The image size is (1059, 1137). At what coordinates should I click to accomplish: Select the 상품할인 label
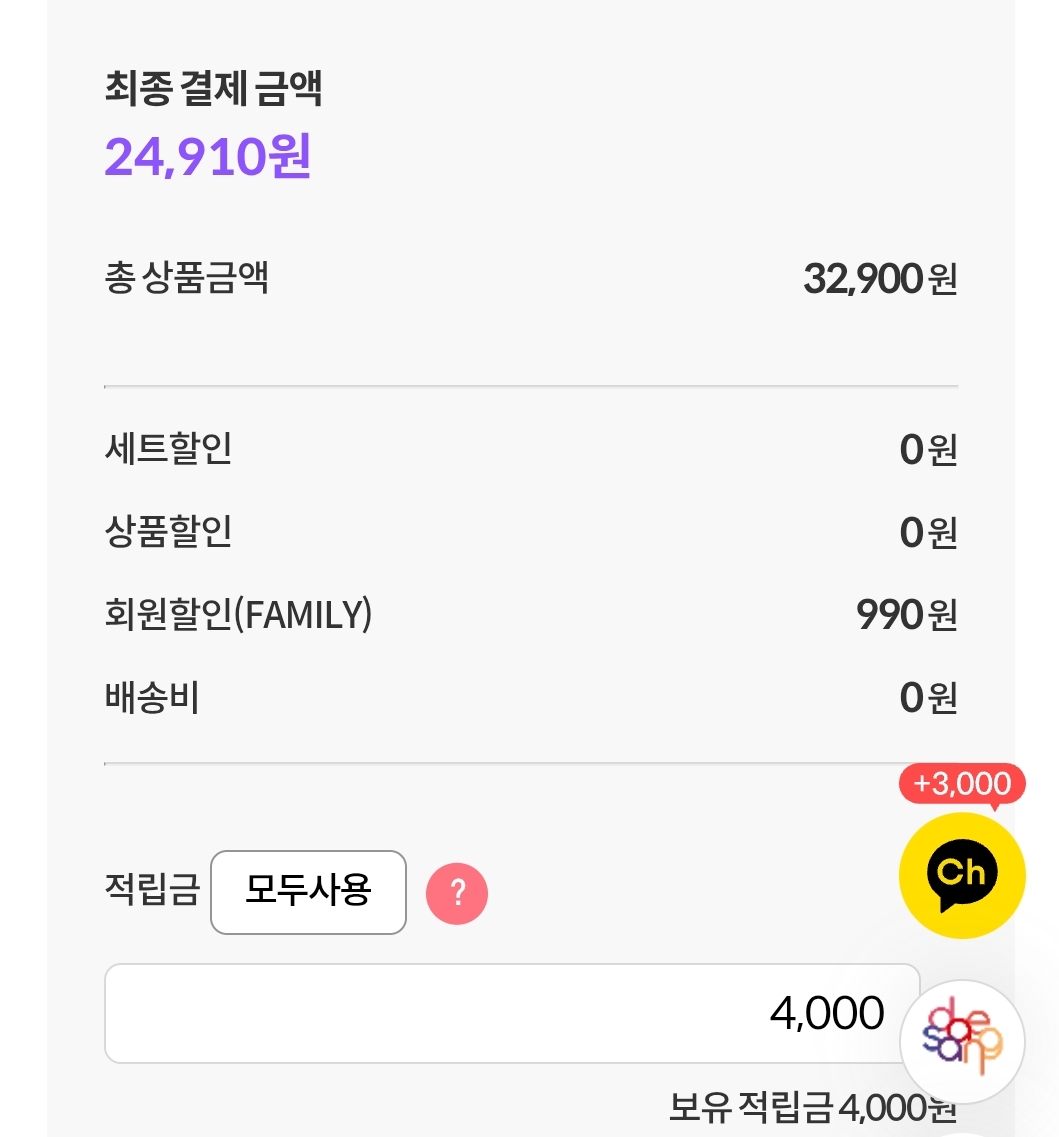click(x=168, y=532)
